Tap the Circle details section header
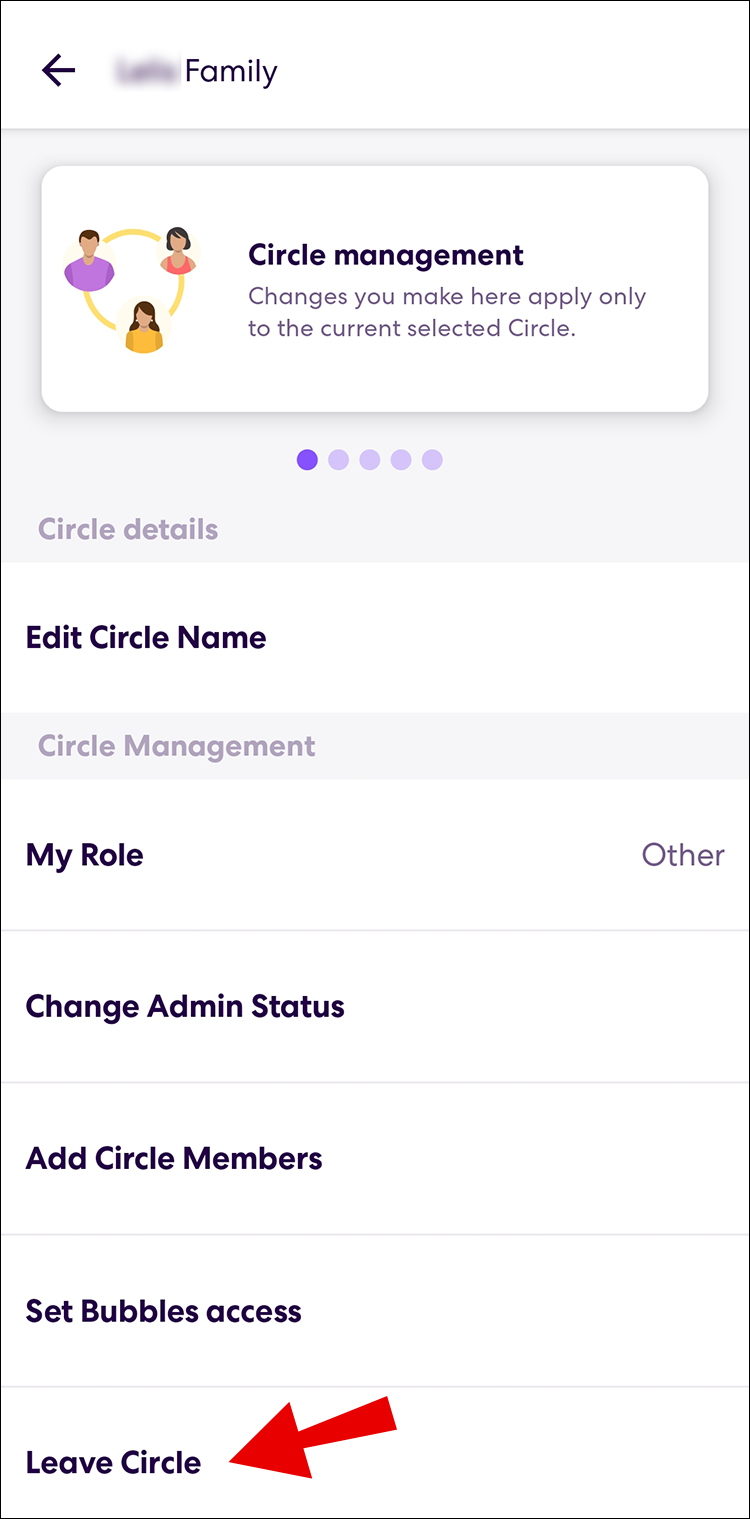Viewport: 750px width, 1519px height. [128, 529]
